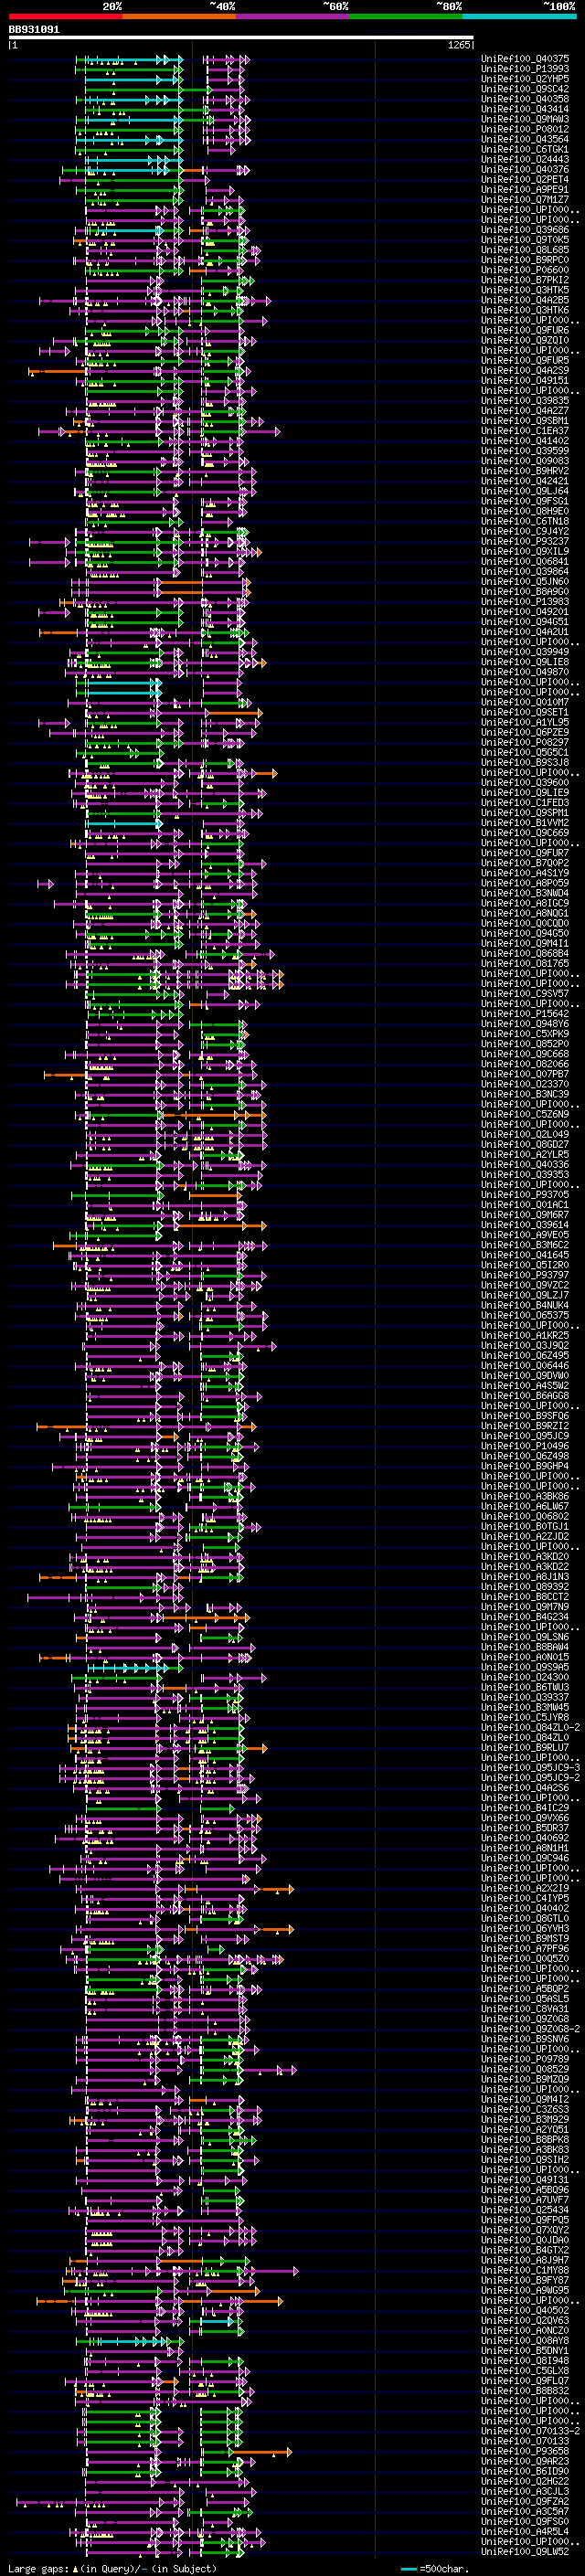This screenshot has height=2576, width=585.
Task: Click the red 20% identity legend bar
Action: coord(66,16)
